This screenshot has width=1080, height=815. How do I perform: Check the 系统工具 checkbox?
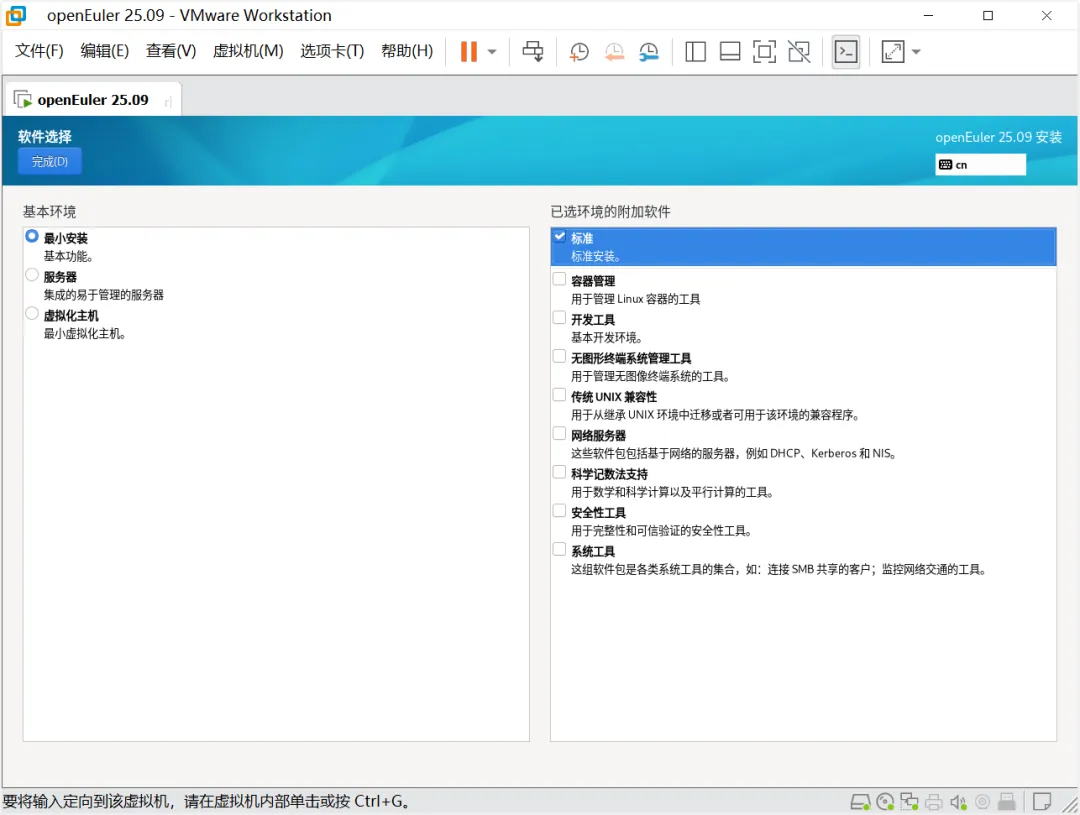point(559,549)
